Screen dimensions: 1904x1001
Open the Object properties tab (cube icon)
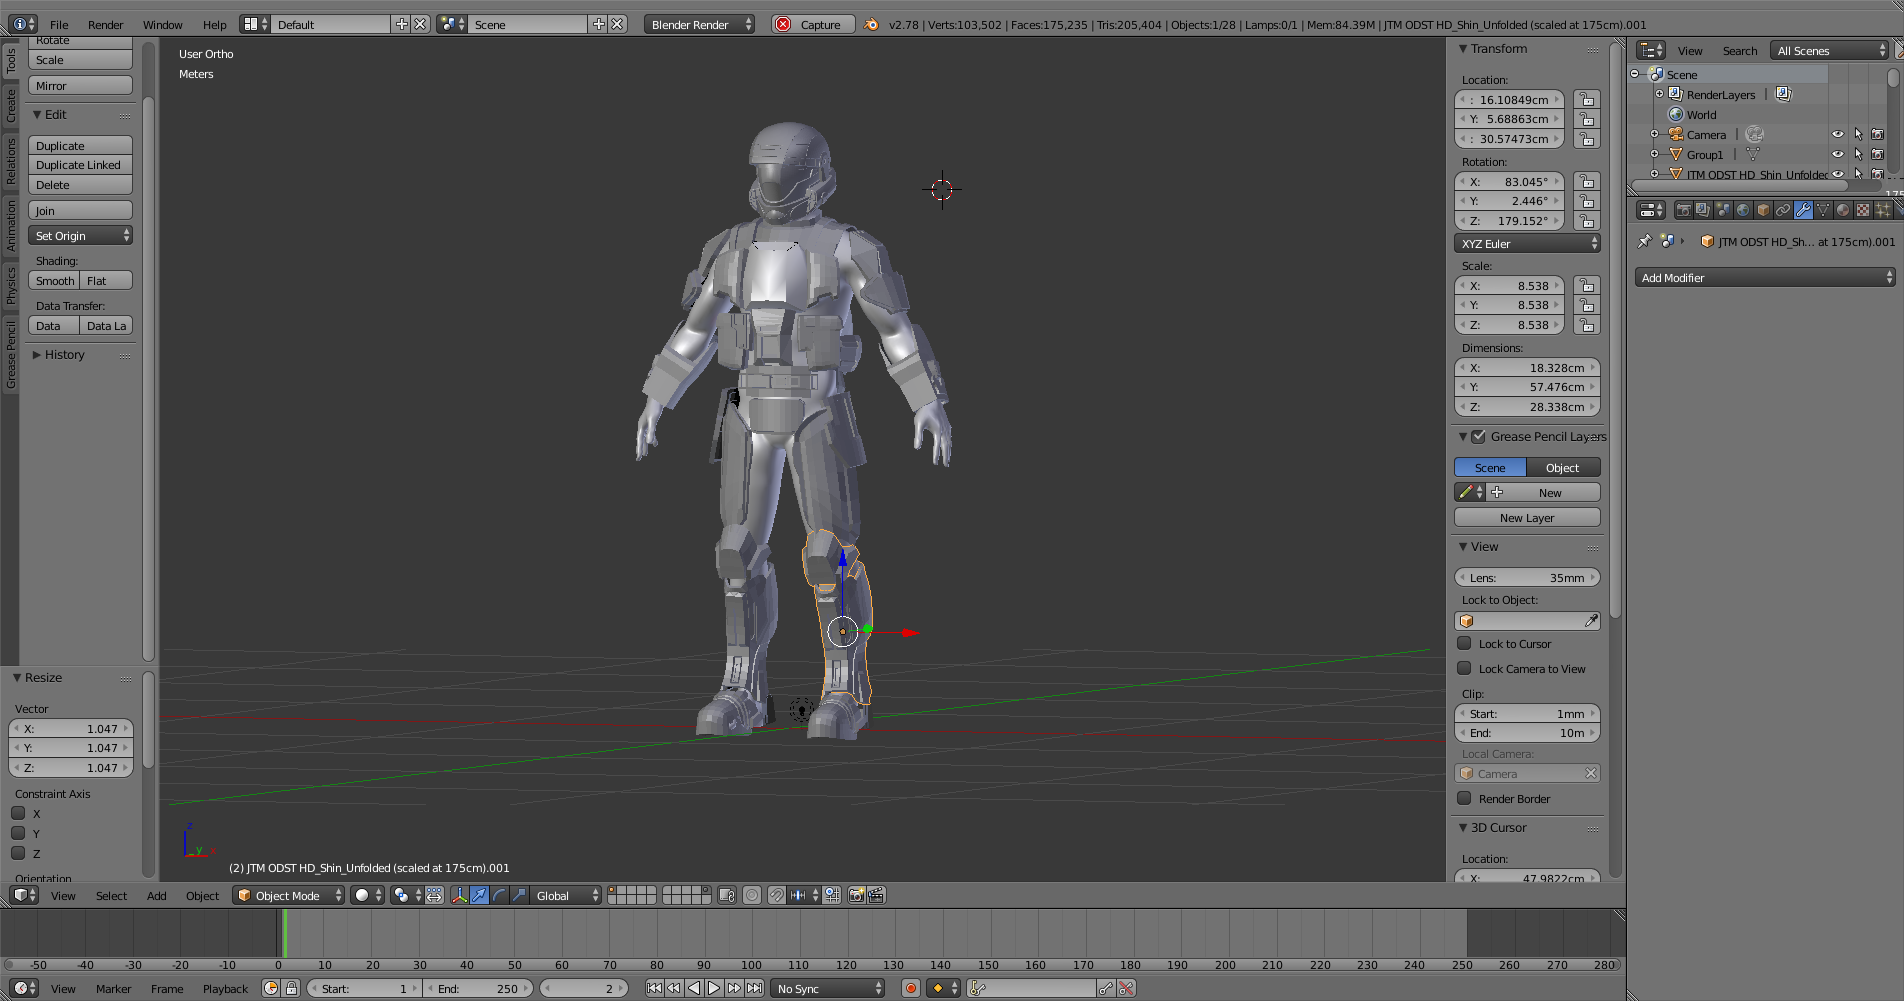1763,210
